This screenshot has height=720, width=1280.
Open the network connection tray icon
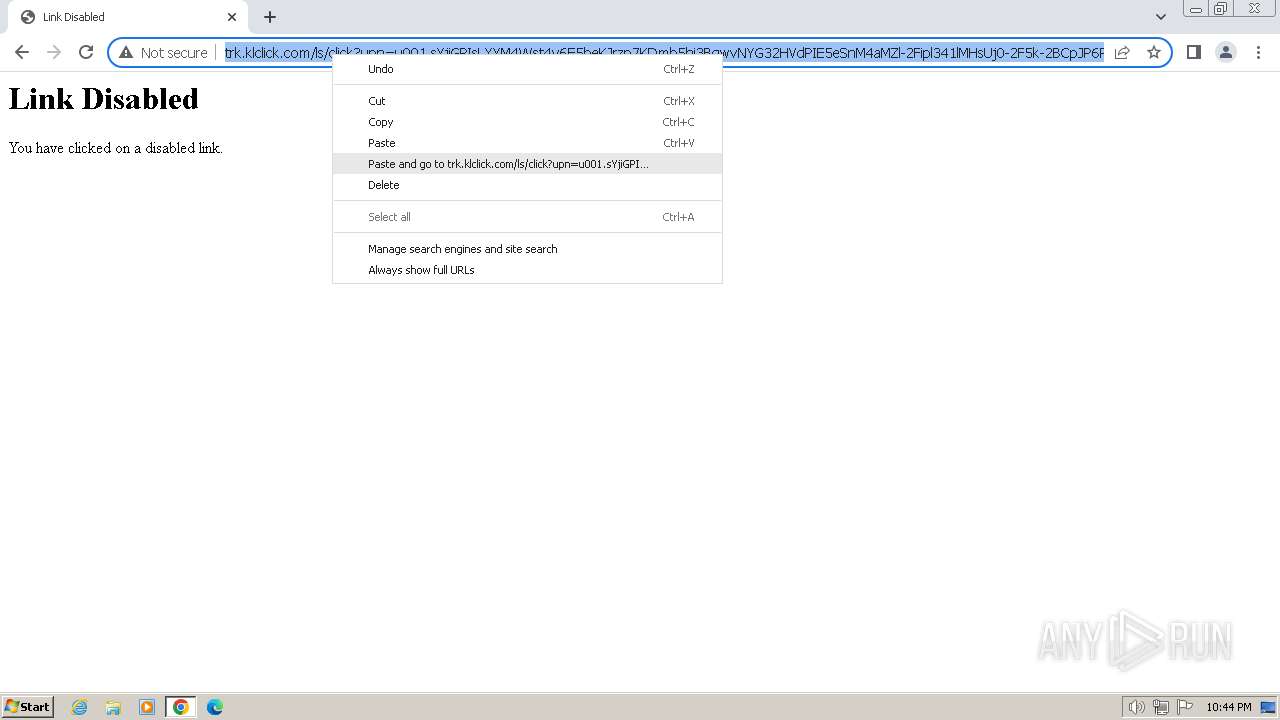[x=1161, y=707]
